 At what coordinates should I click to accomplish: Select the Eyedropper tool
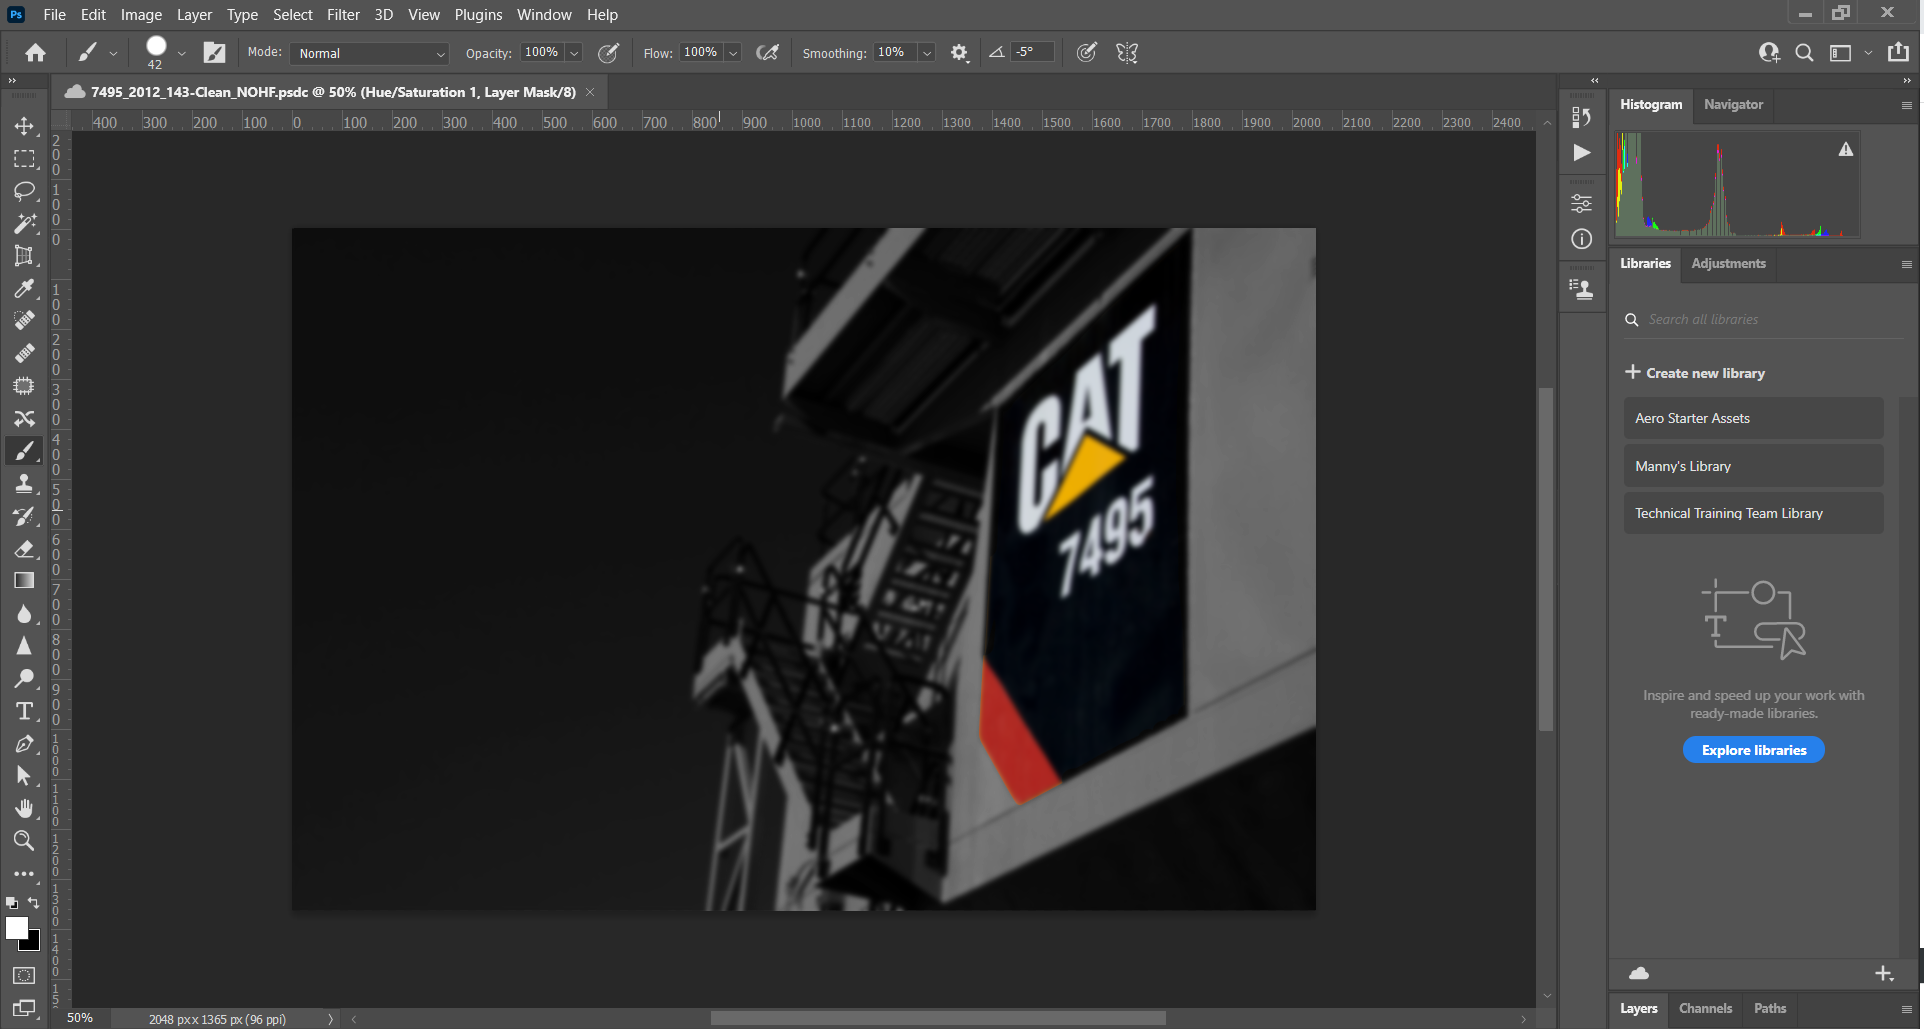[x=24, y=289]
